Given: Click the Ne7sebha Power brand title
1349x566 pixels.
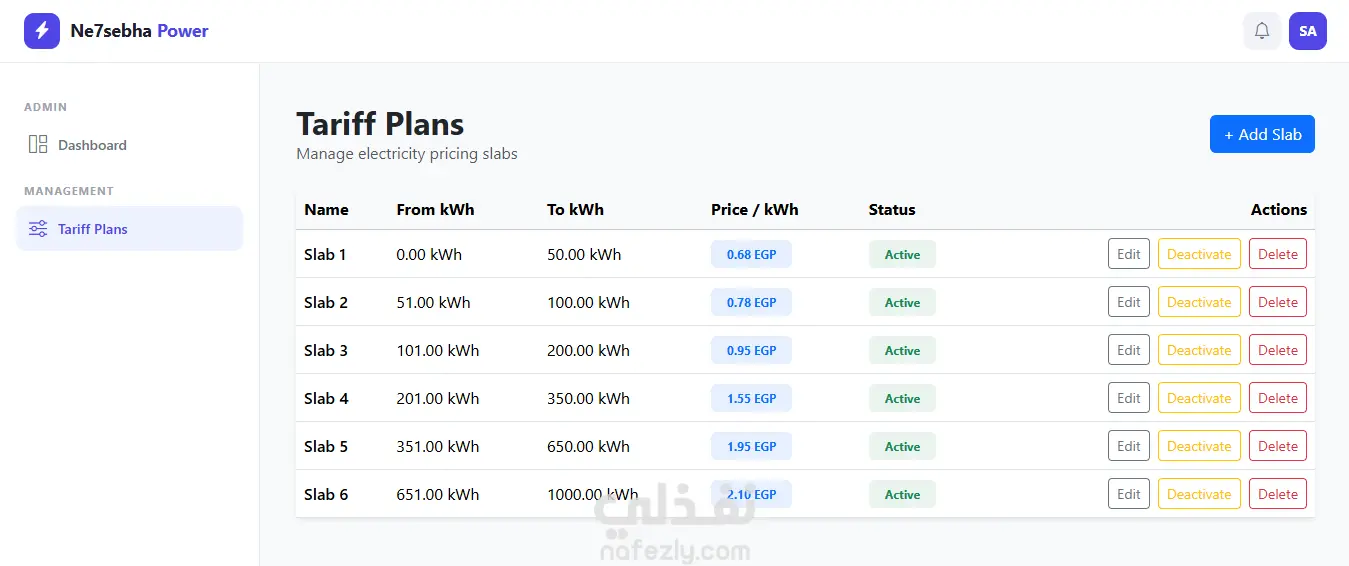Looking at the screenshot, I should click(x=140, y=31).
